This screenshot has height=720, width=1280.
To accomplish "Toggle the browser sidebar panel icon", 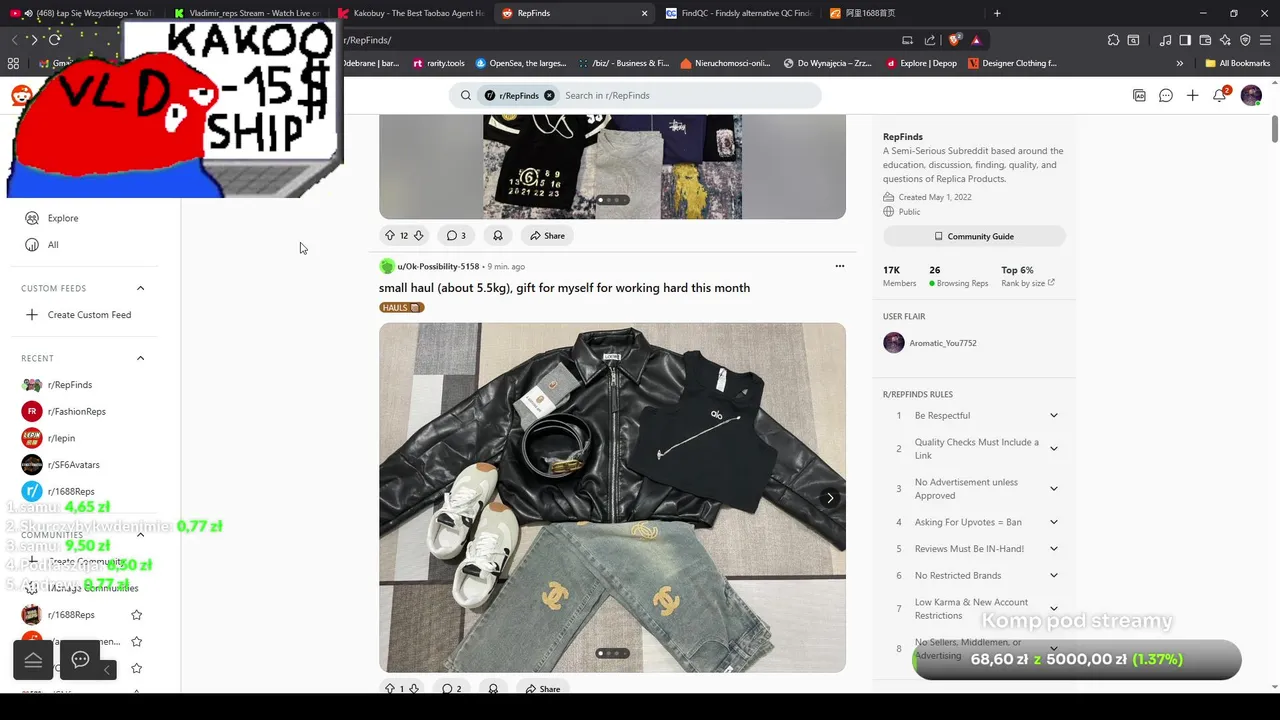I will coord(1185,40).
